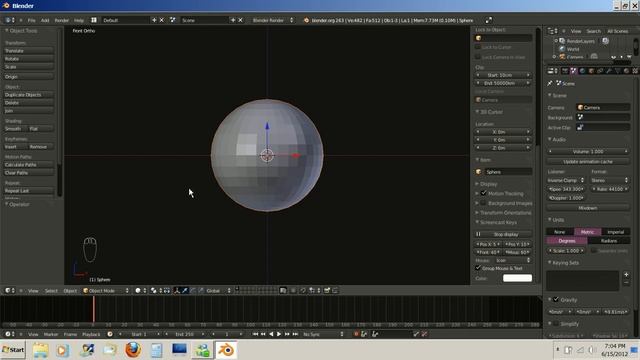Viewport: 640px width, 360px height.
Task: Open the Stereo audio format dropdown
Action: [610, 180]
